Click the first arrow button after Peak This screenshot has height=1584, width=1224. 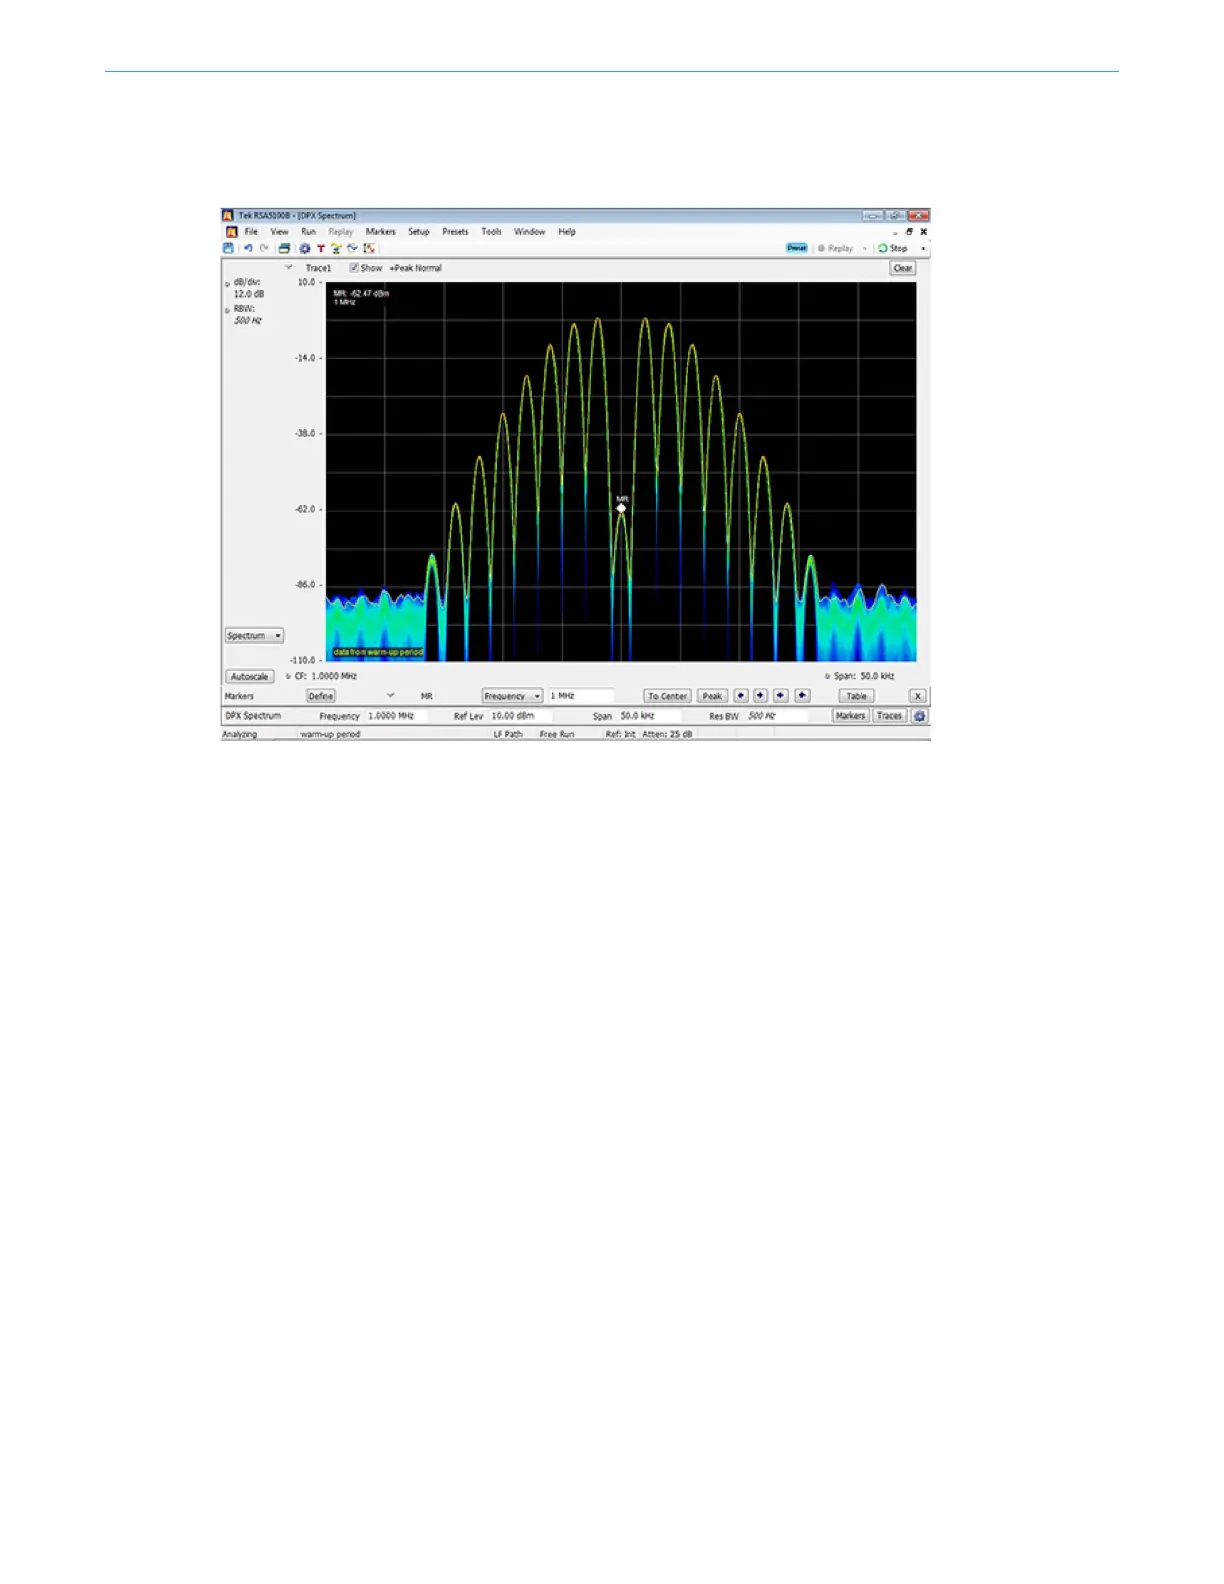[x=741, y=696]
